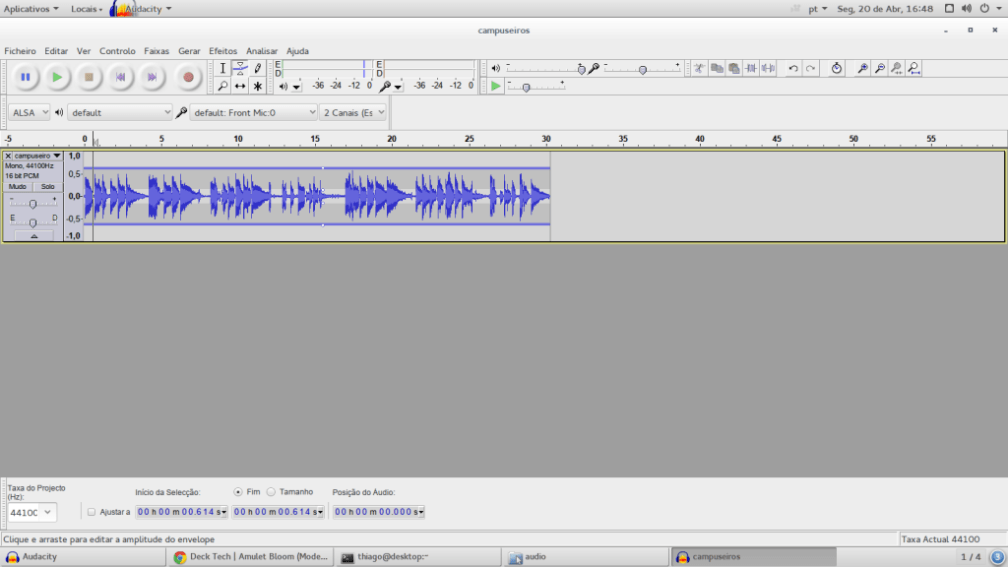The width and height of the screenshot is (1008, 567).
Task: Pick the Draw pencil tool
Action: pyautogui.click(x=257, y=68)
